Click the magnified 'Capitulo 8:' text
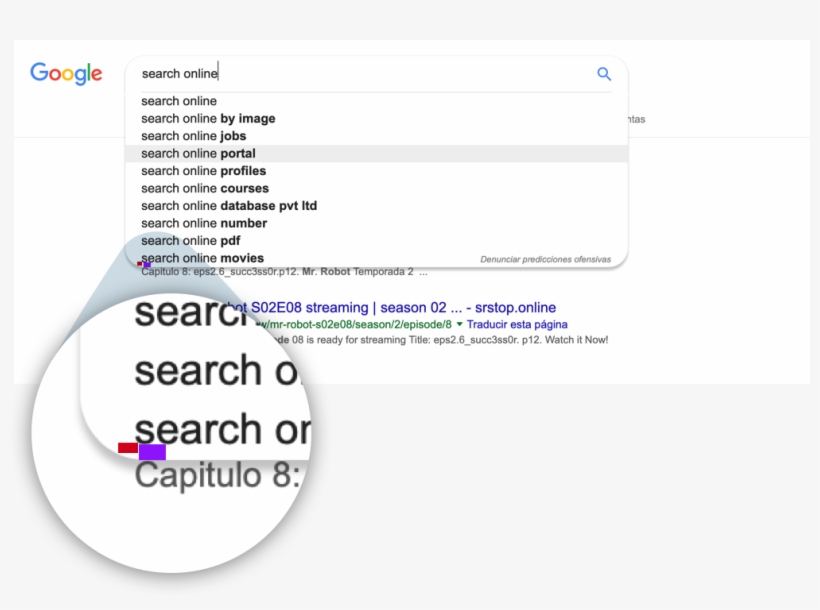The height and width of the screenshot is (610, 820). [x=217, y=475]
